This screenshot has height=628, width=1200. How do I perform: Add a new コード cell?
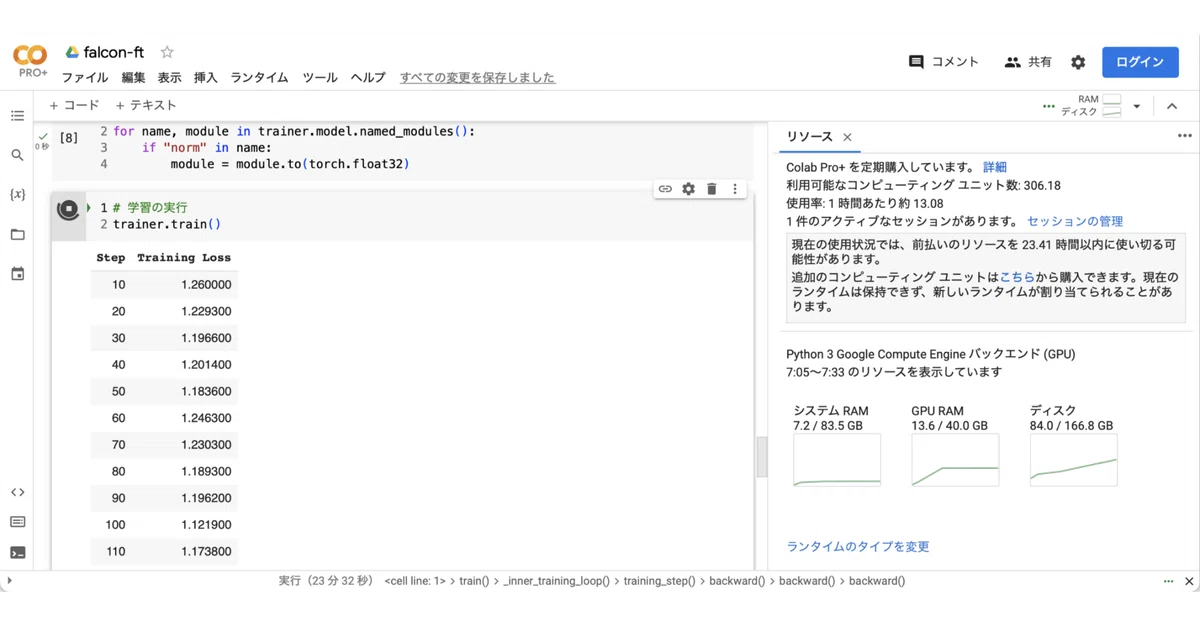(74, 105)
